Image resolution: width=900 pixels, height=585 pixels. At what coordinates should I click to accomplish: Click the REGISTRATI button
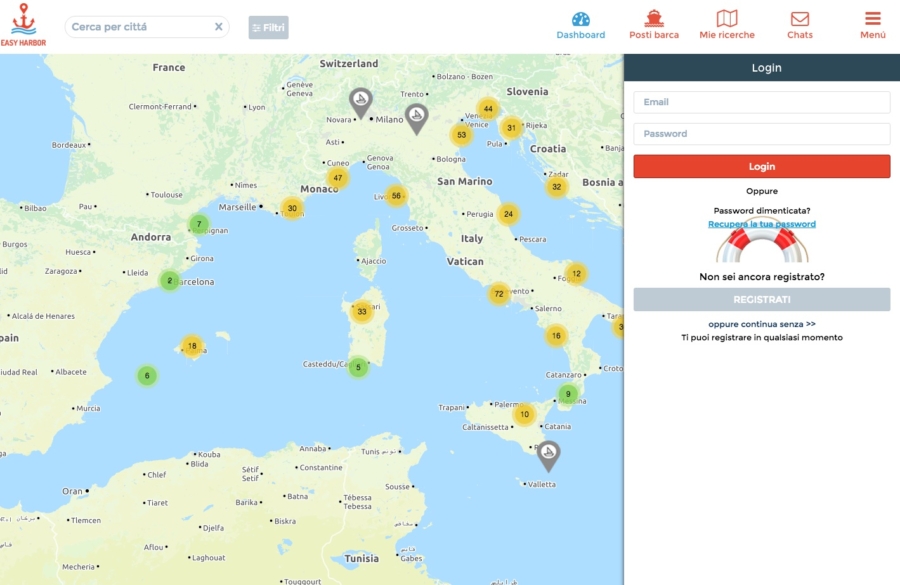(761, 299)
